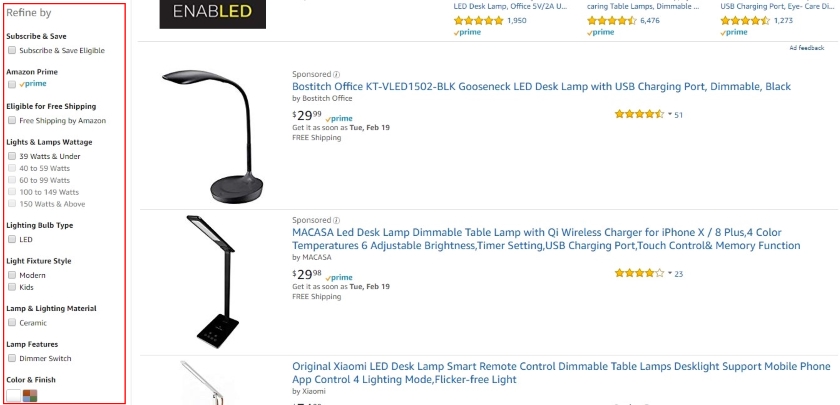
Task: Open rating dropdown arrow next to 51 reviews
Action: [x=670, y=115]
